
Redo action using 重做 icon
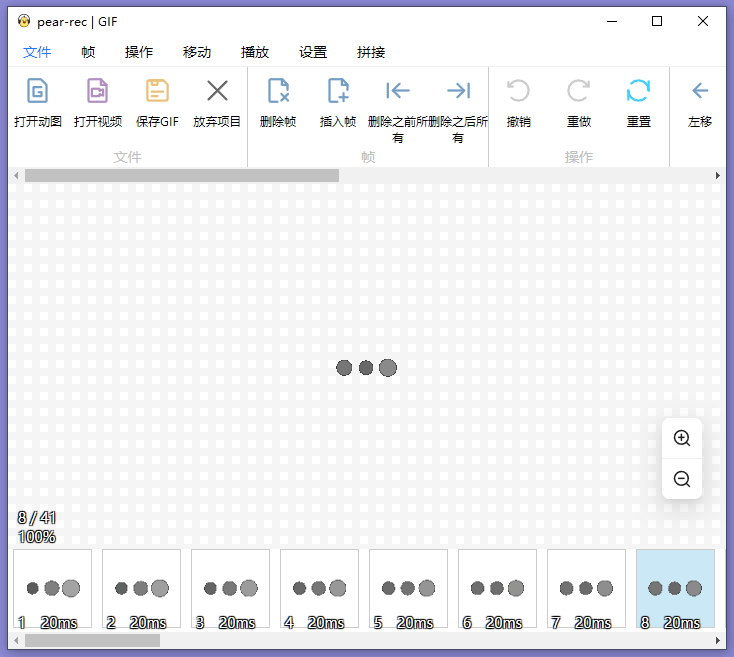click(x=579, y=91)
